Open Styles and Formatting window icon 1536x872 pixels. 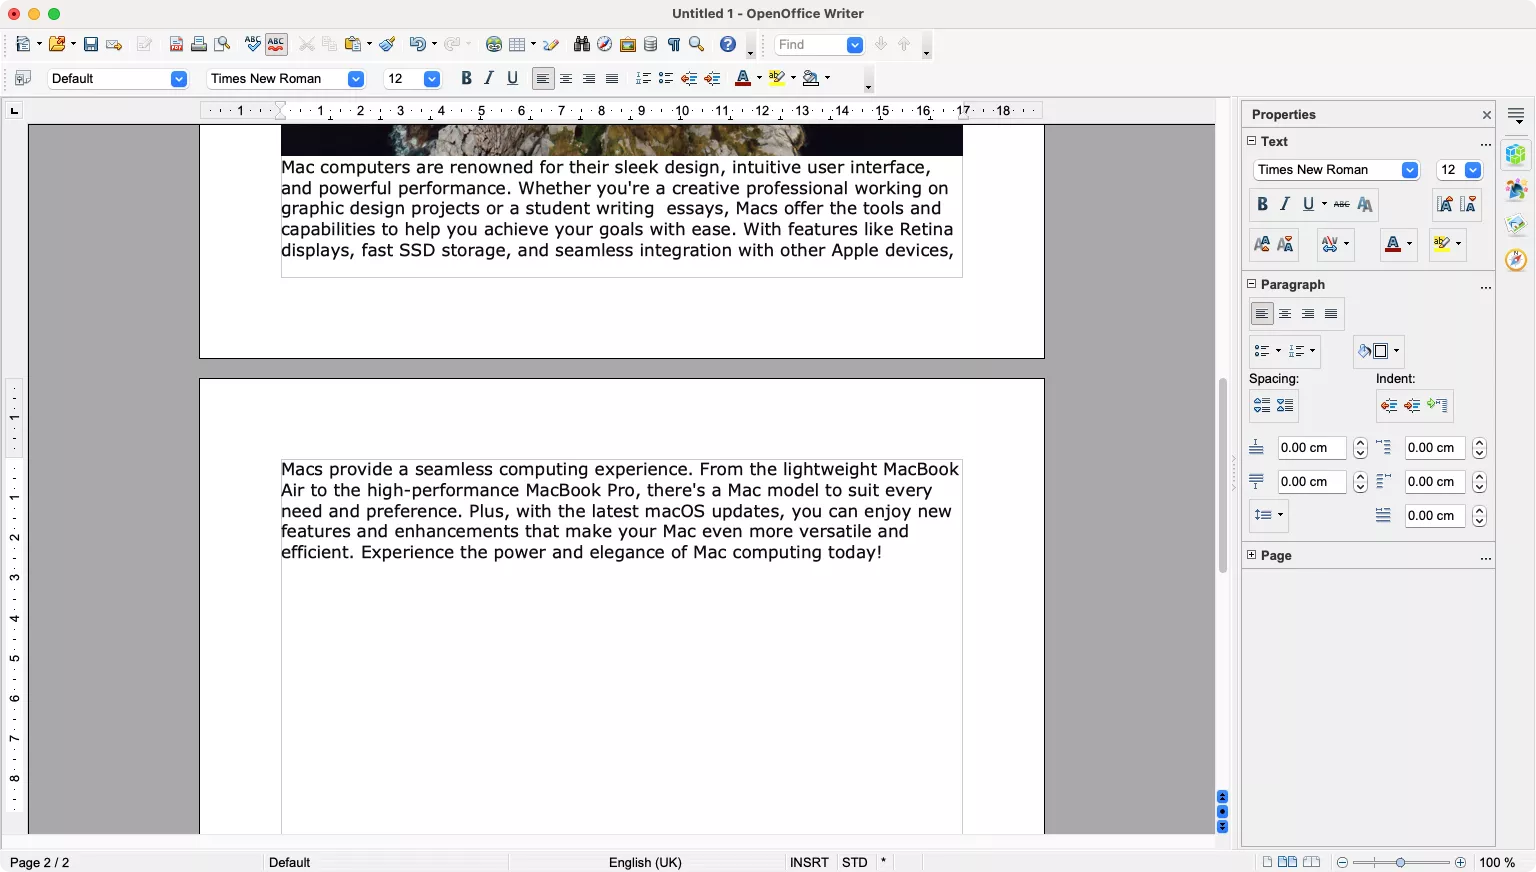23,78
